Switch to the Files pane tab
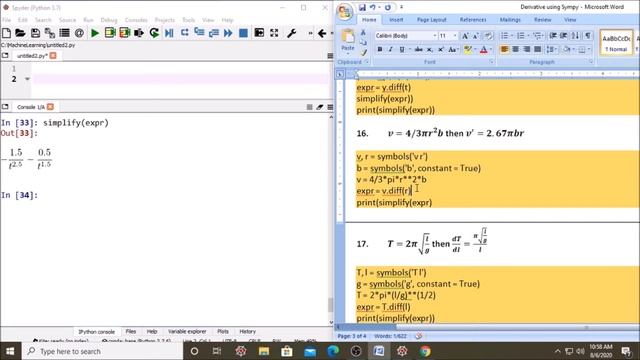Viewport: 640px width, 360px height. [x=131, y=332]
